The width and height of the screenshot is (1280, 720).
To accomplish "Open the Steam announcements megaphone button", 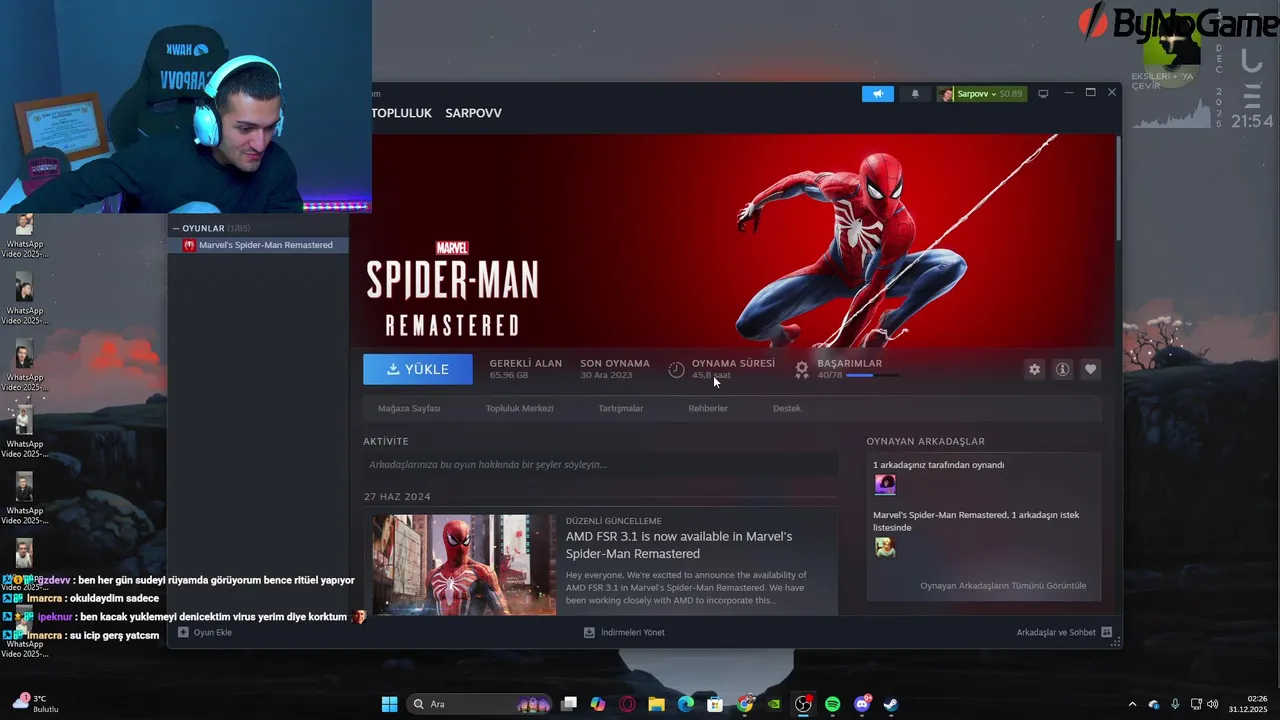I will [x=878, y=94].
